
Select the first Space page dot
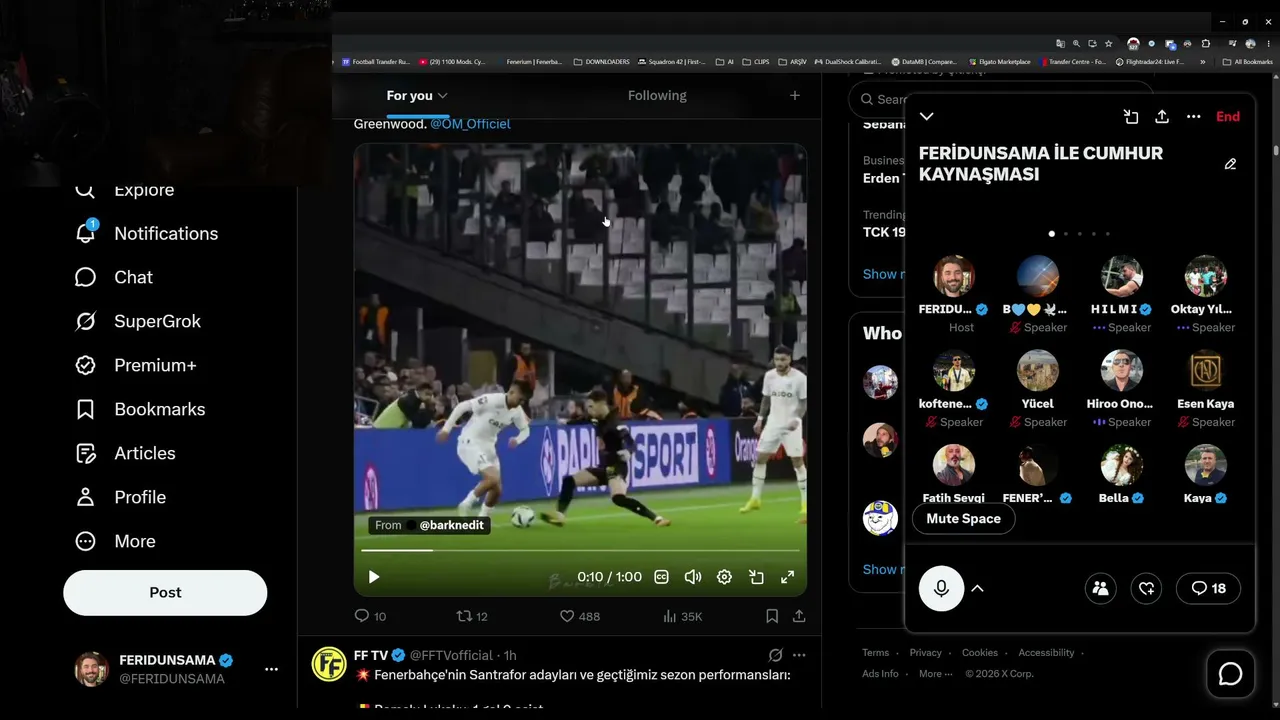pyautogui.click(x=1051, y=233)
